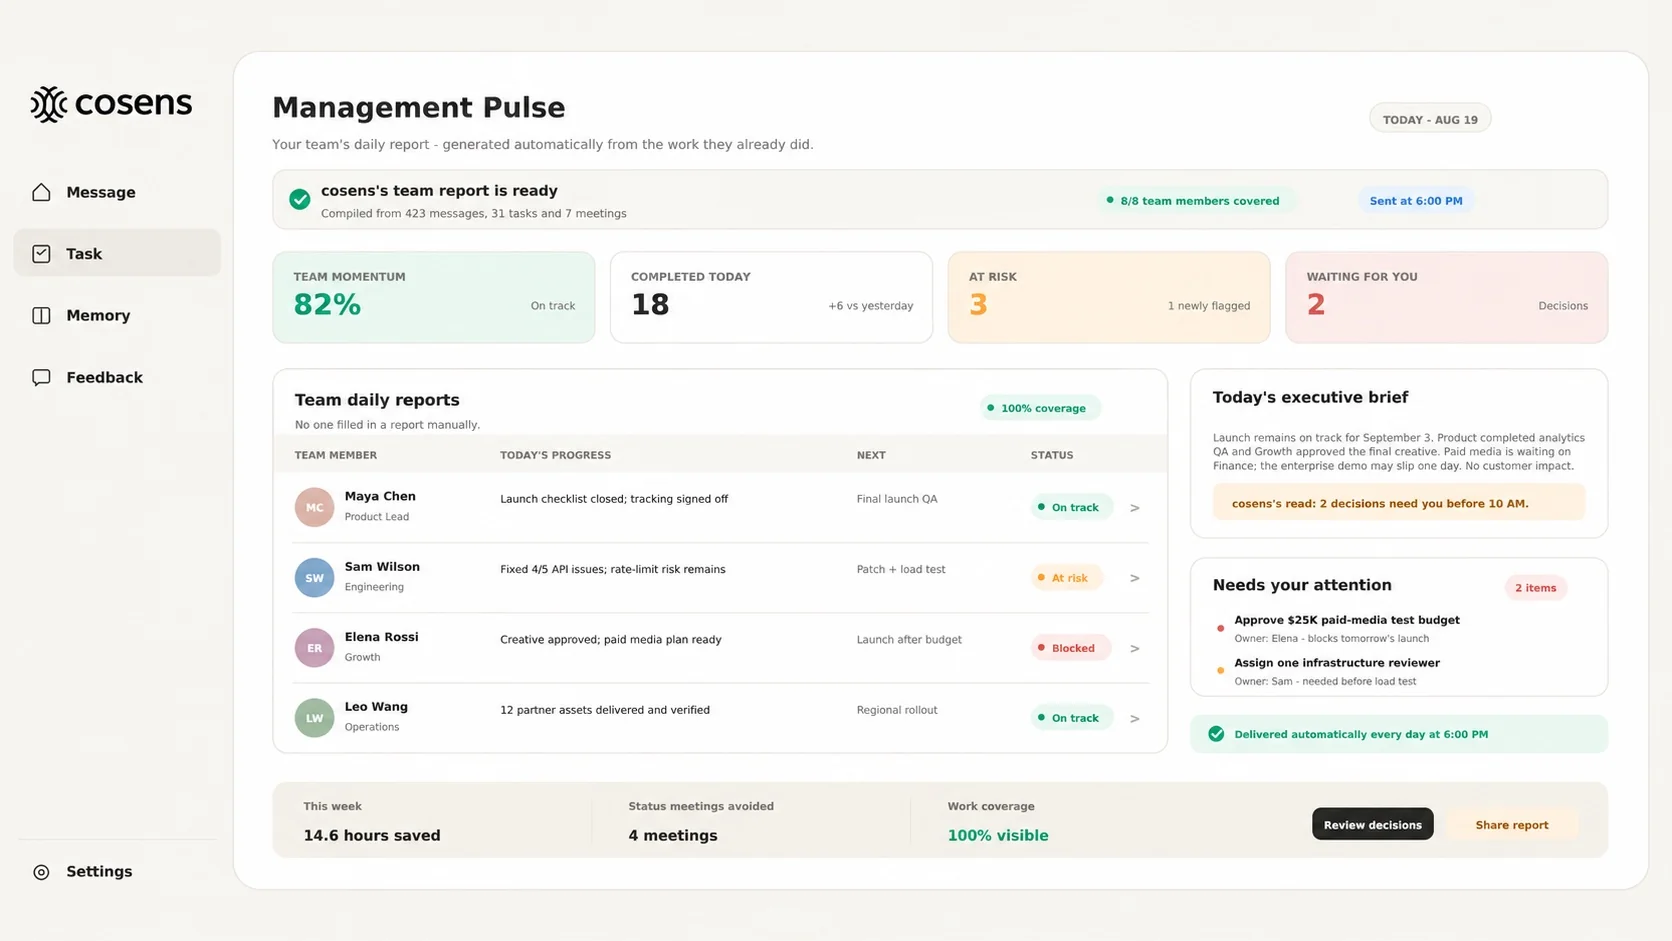Click Leo Wang's On track status pill
Viewport: 1672px width, 941px height.
[x=1072, y=718]
